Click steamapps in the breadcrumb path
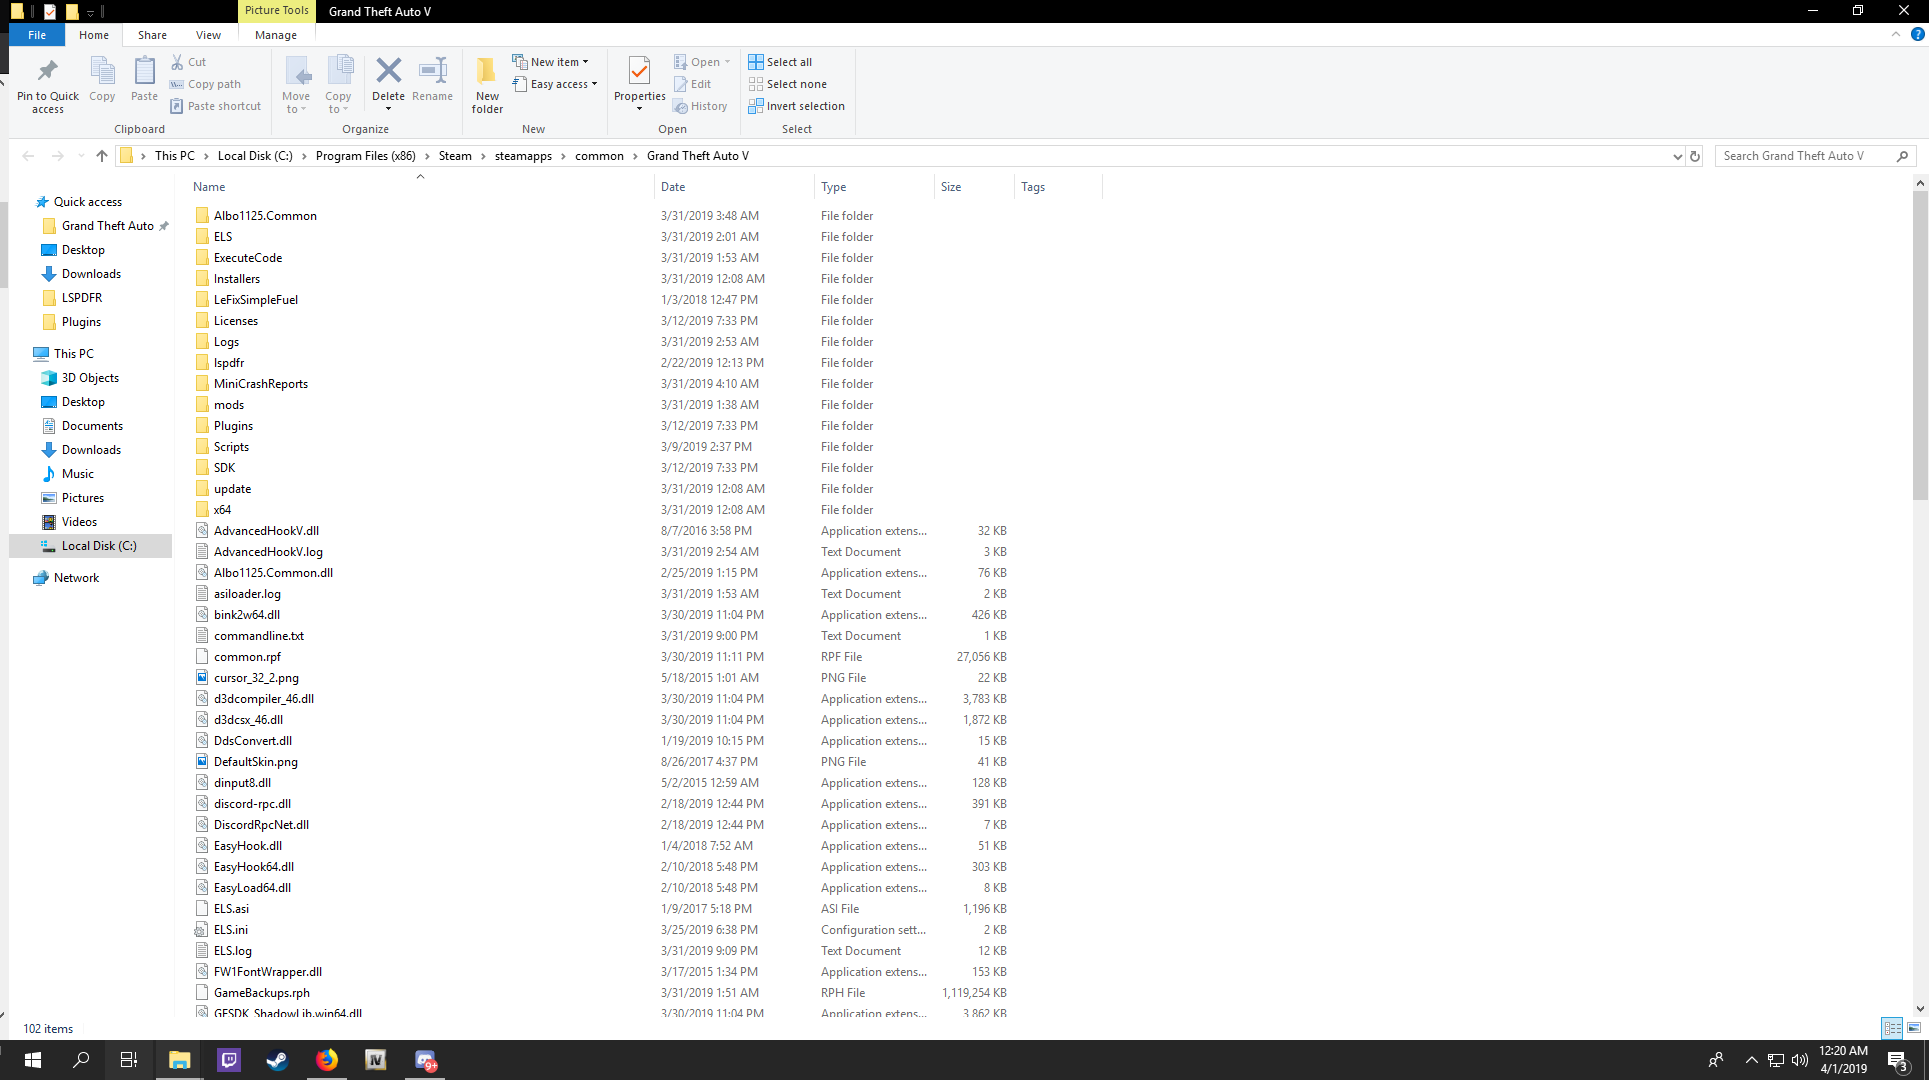1929x1080 pixels. pyautogui.click(x=522, y=156)
